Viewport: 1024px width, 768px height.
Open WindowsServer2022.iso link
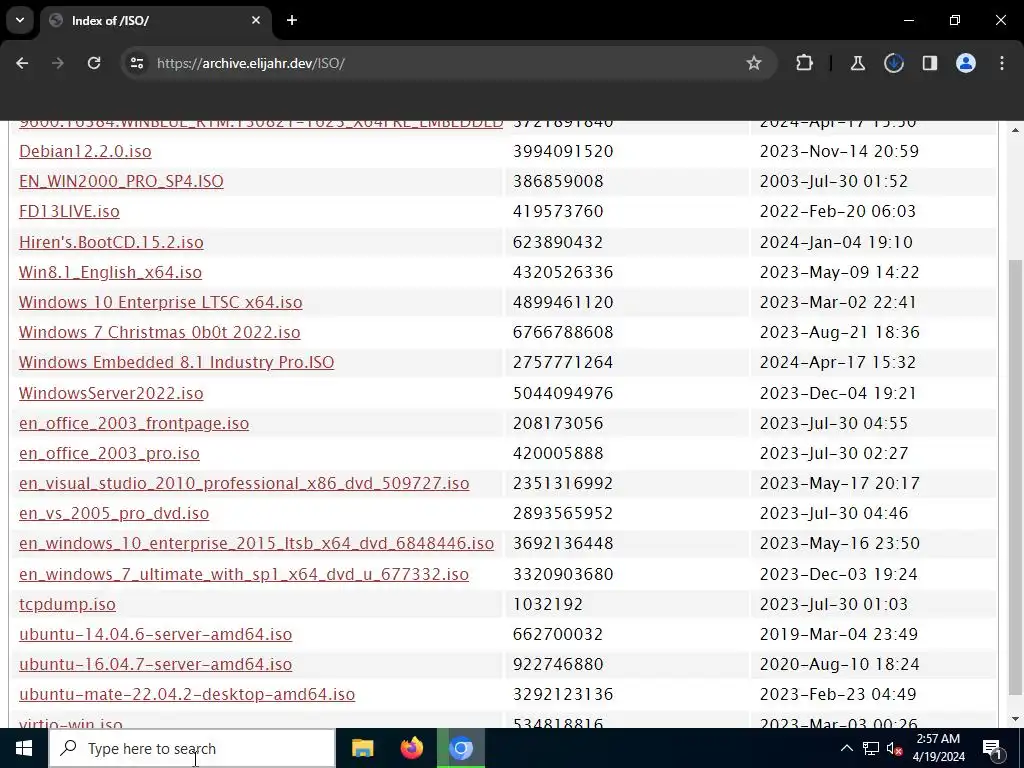coord(111,392)
